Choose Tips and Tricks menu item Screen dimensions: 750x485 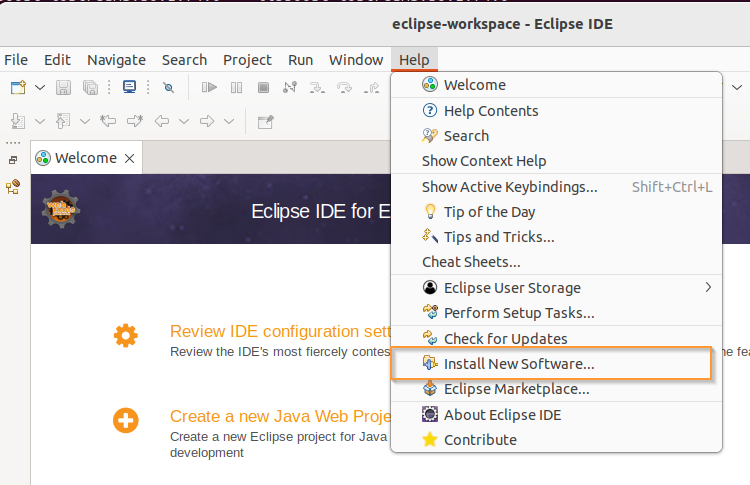(x=556, y=237)
